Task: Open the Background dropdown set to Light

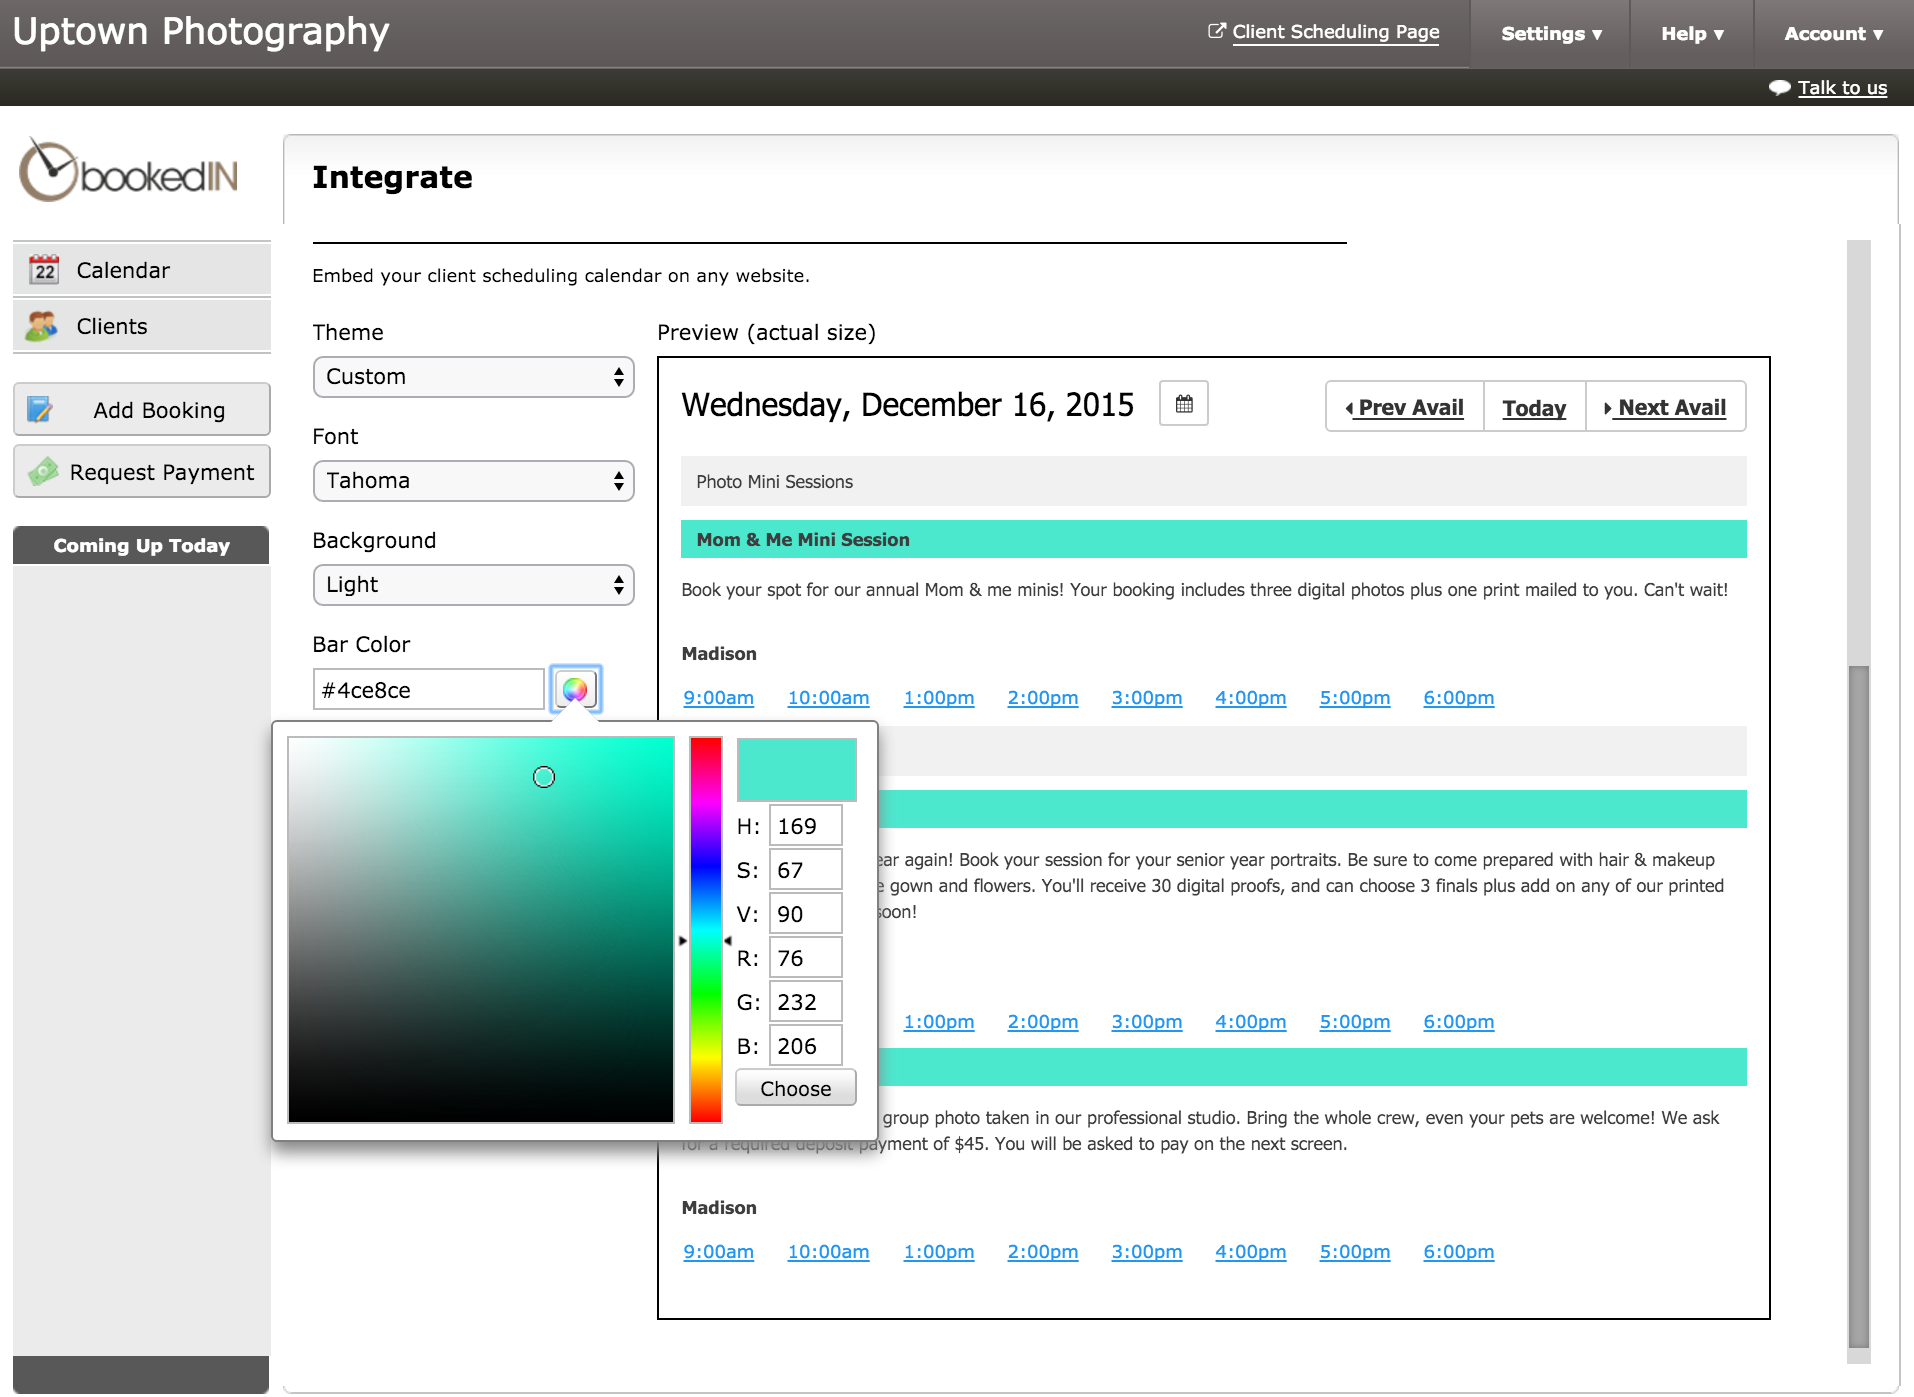Action: coord(473,585)
